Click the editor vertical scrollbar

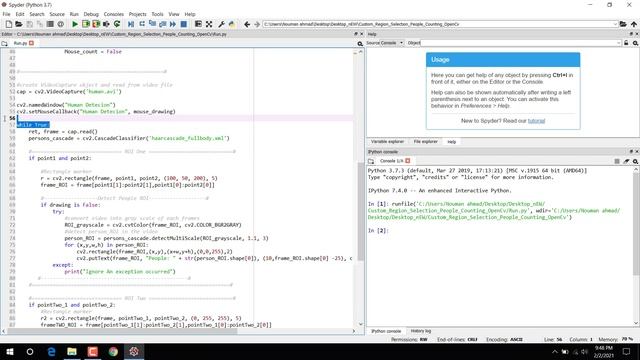[361, 211]
